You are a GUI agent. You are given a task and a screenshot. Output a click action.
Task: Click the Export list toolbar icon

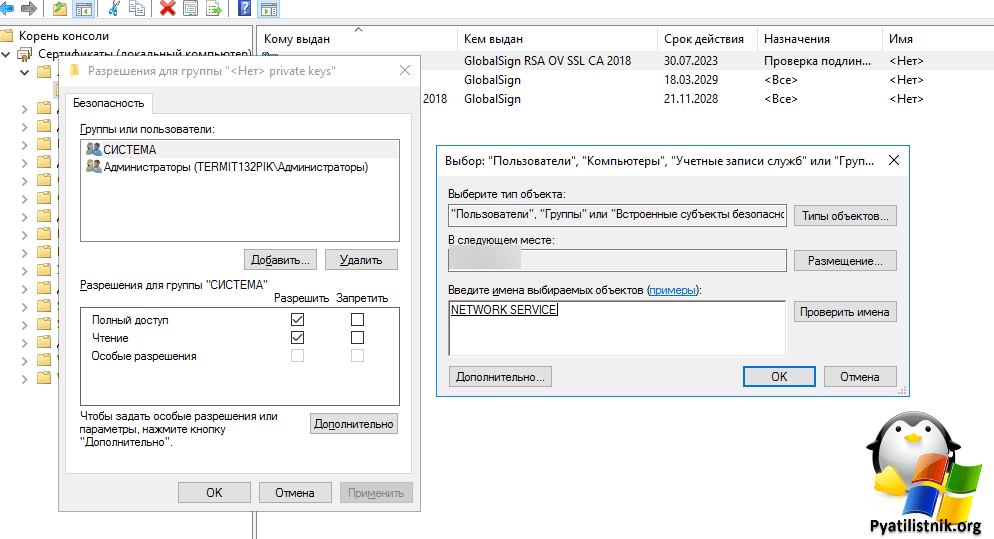tap(214, 9)
